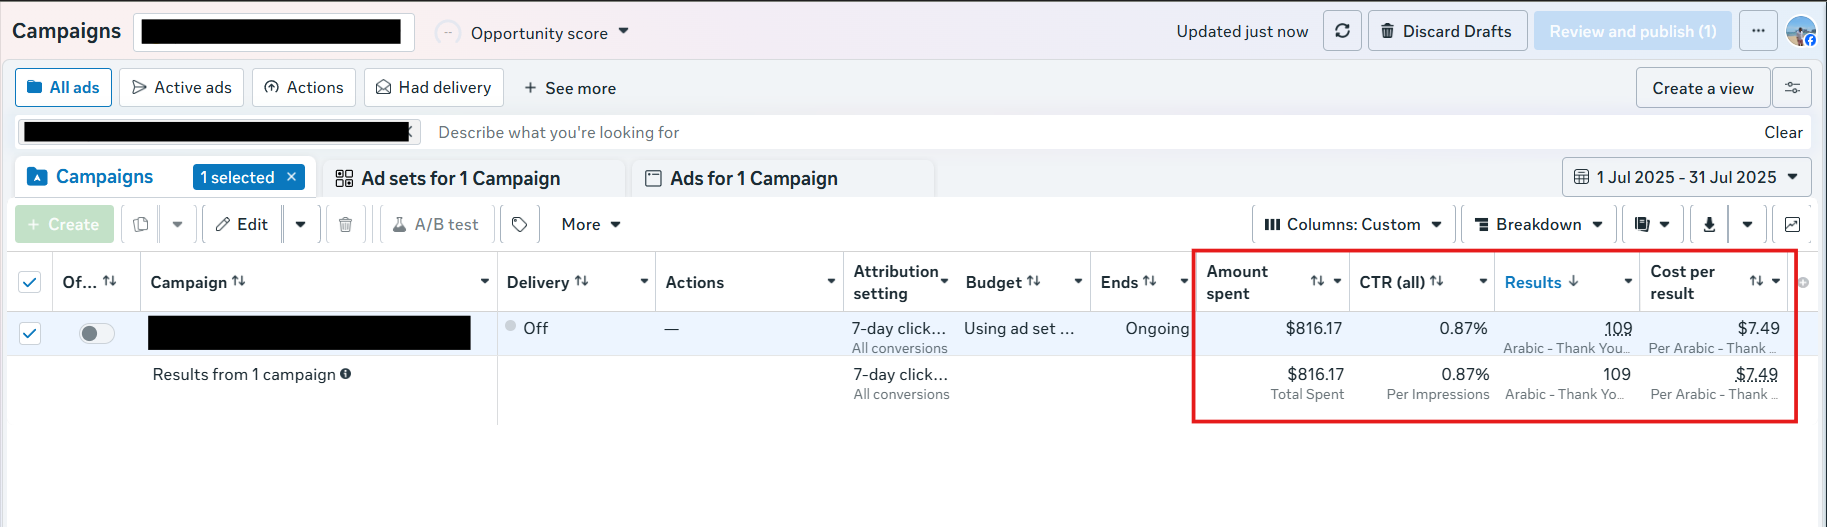1827x527 pixels.
Task: Click the Create a view button
Action: [1703, 88]
